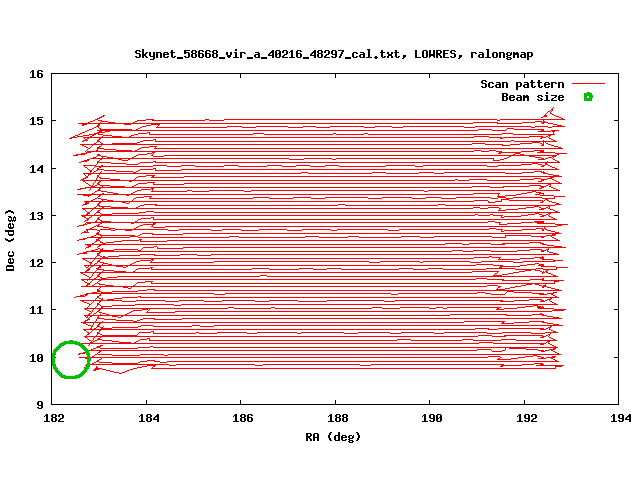
Task: Click the y-axis tick label 10
Action: coord(36,358)
